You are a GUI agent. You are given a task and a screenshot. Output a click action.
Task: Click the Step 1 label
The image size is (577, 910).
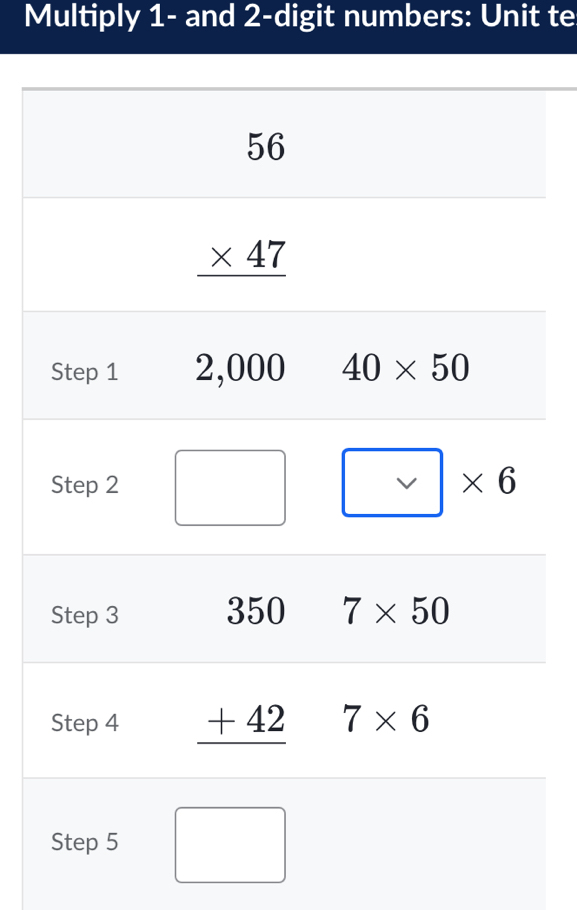tap(85, 371)
